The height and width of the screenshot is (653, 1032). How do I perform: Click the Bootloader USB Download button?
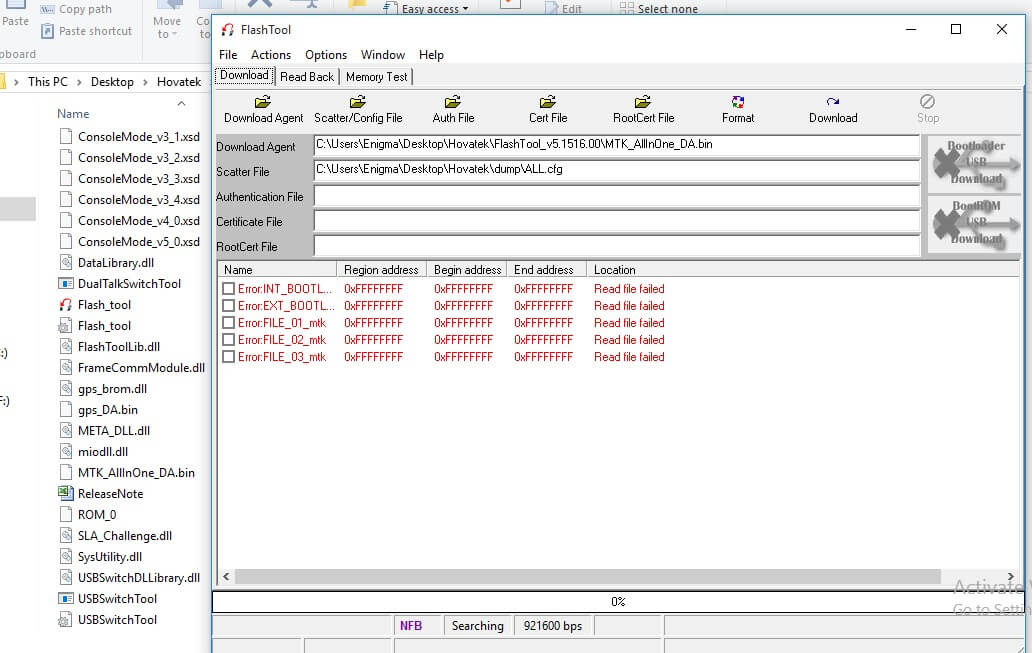click(x=975, y=163)
